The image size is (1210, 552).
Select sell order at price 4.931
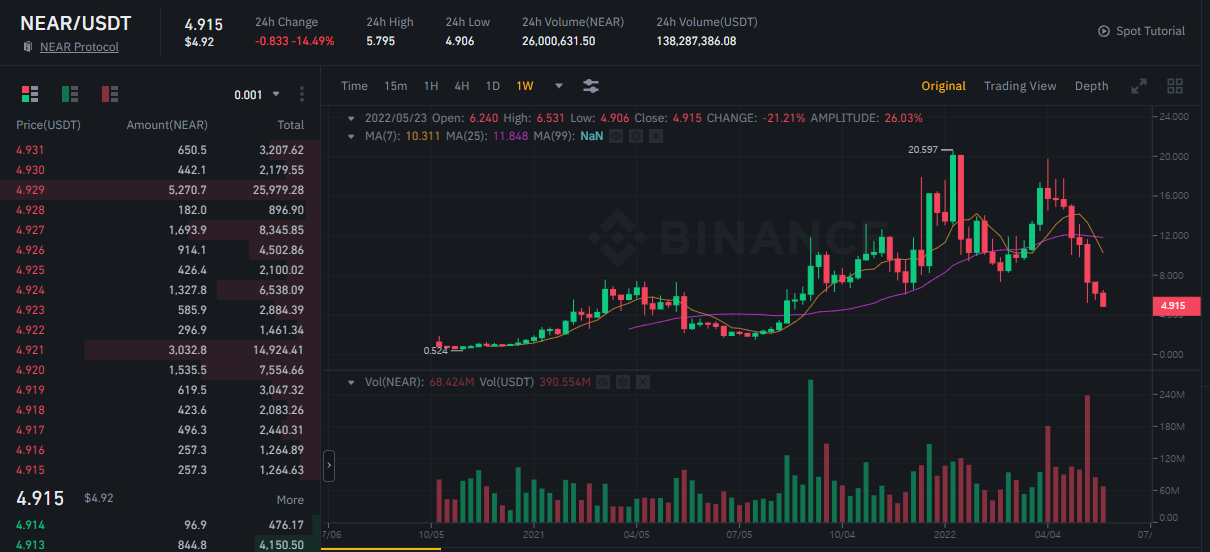coord(160,150)
